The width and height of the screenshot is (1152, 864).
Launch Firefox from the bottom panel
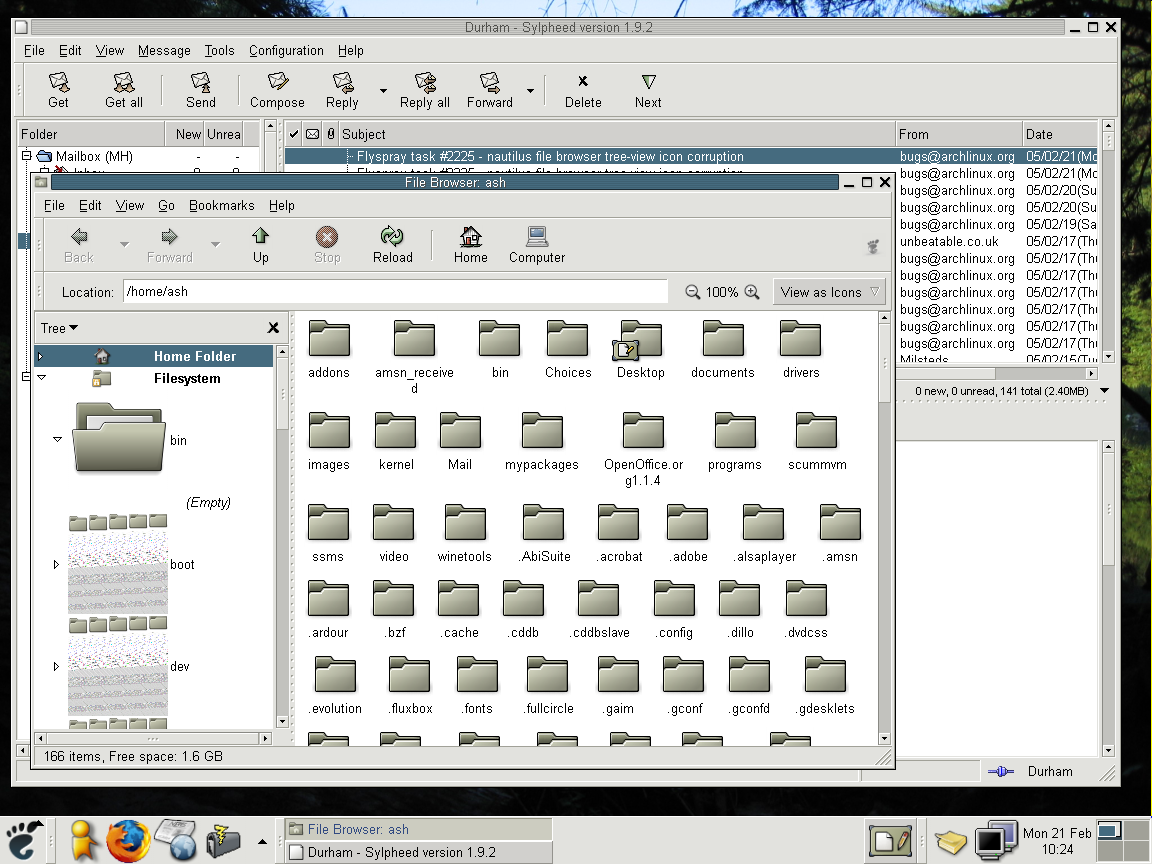coord(128,840)
